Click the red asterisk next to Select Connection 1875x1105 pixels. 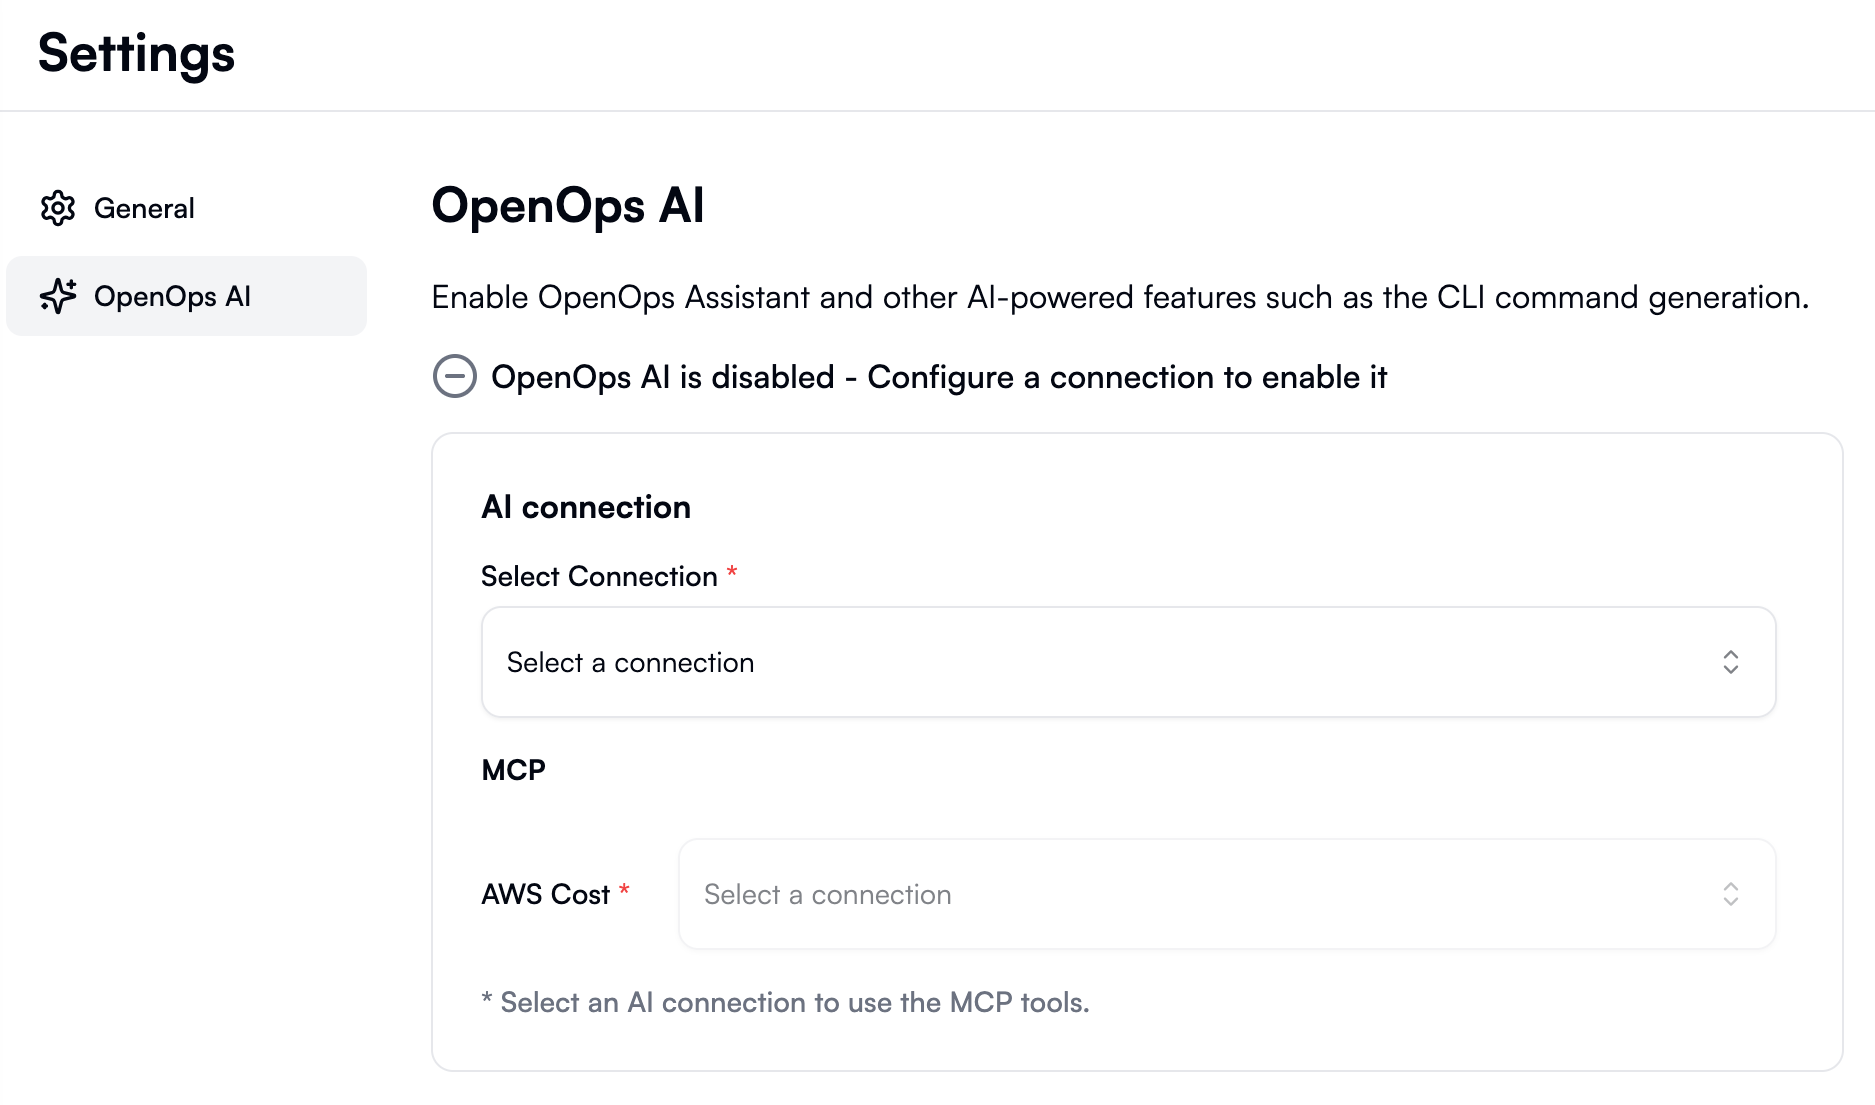[x=733, y=572]
